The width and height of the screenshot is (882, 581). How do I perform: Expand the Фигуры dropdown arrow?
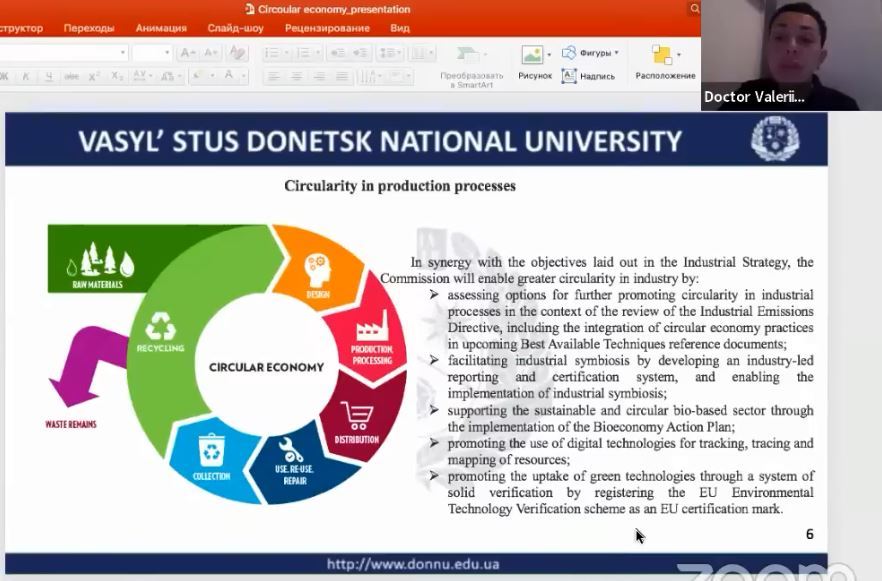[x=616, y=53]
